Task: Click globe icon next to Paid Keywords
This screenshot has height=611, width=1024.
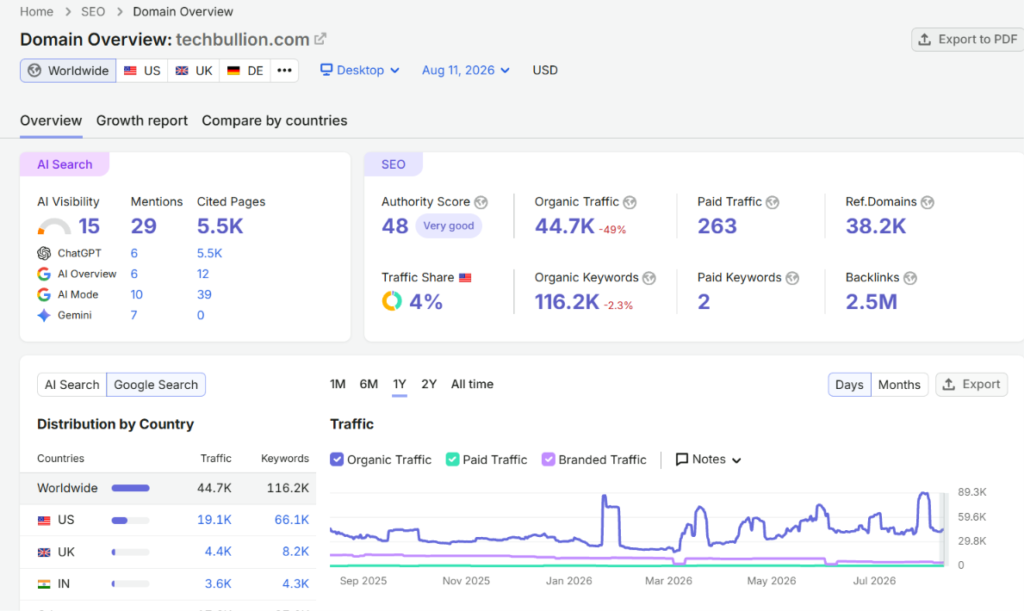Action: (792, 278)
